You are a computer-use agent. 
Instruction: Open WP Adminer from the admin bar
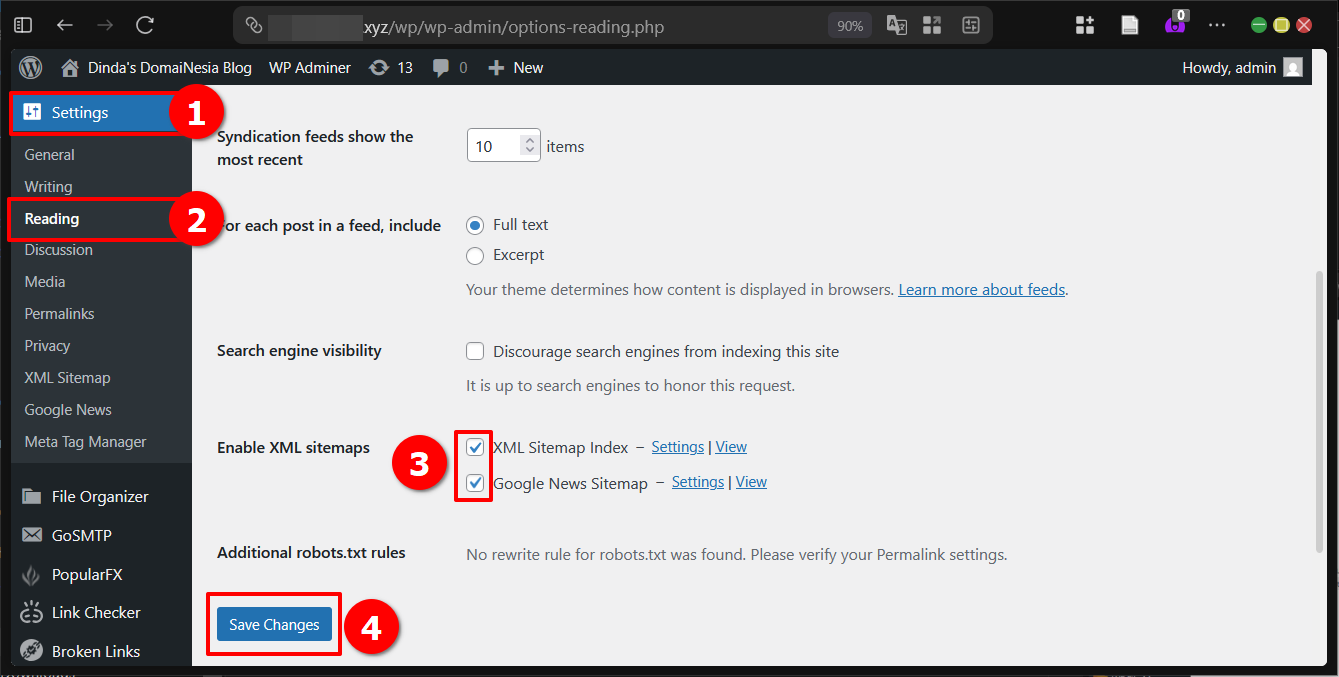[309, 67]
